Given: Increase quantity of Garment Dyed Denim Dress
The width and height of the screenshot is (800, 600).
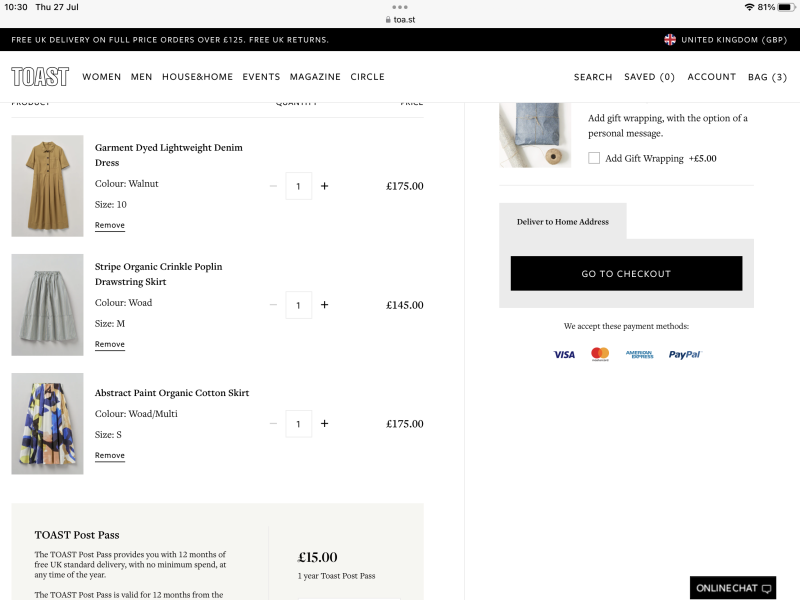Looking at the screenshot, I should (x=324, y=186).
